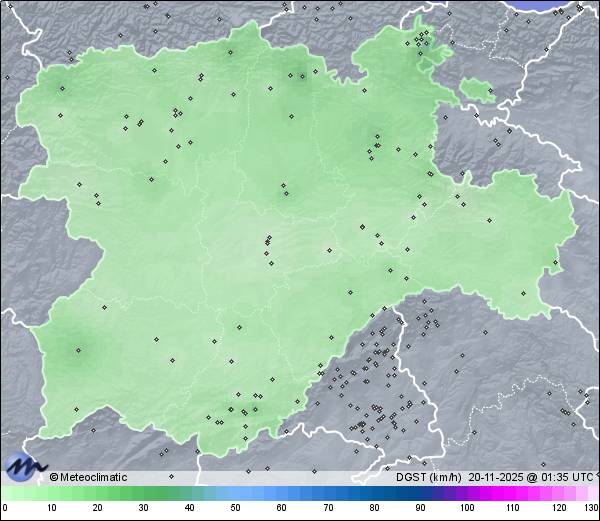
Task: Select the green 30 km/h legend color
Action: click(144, 493)
